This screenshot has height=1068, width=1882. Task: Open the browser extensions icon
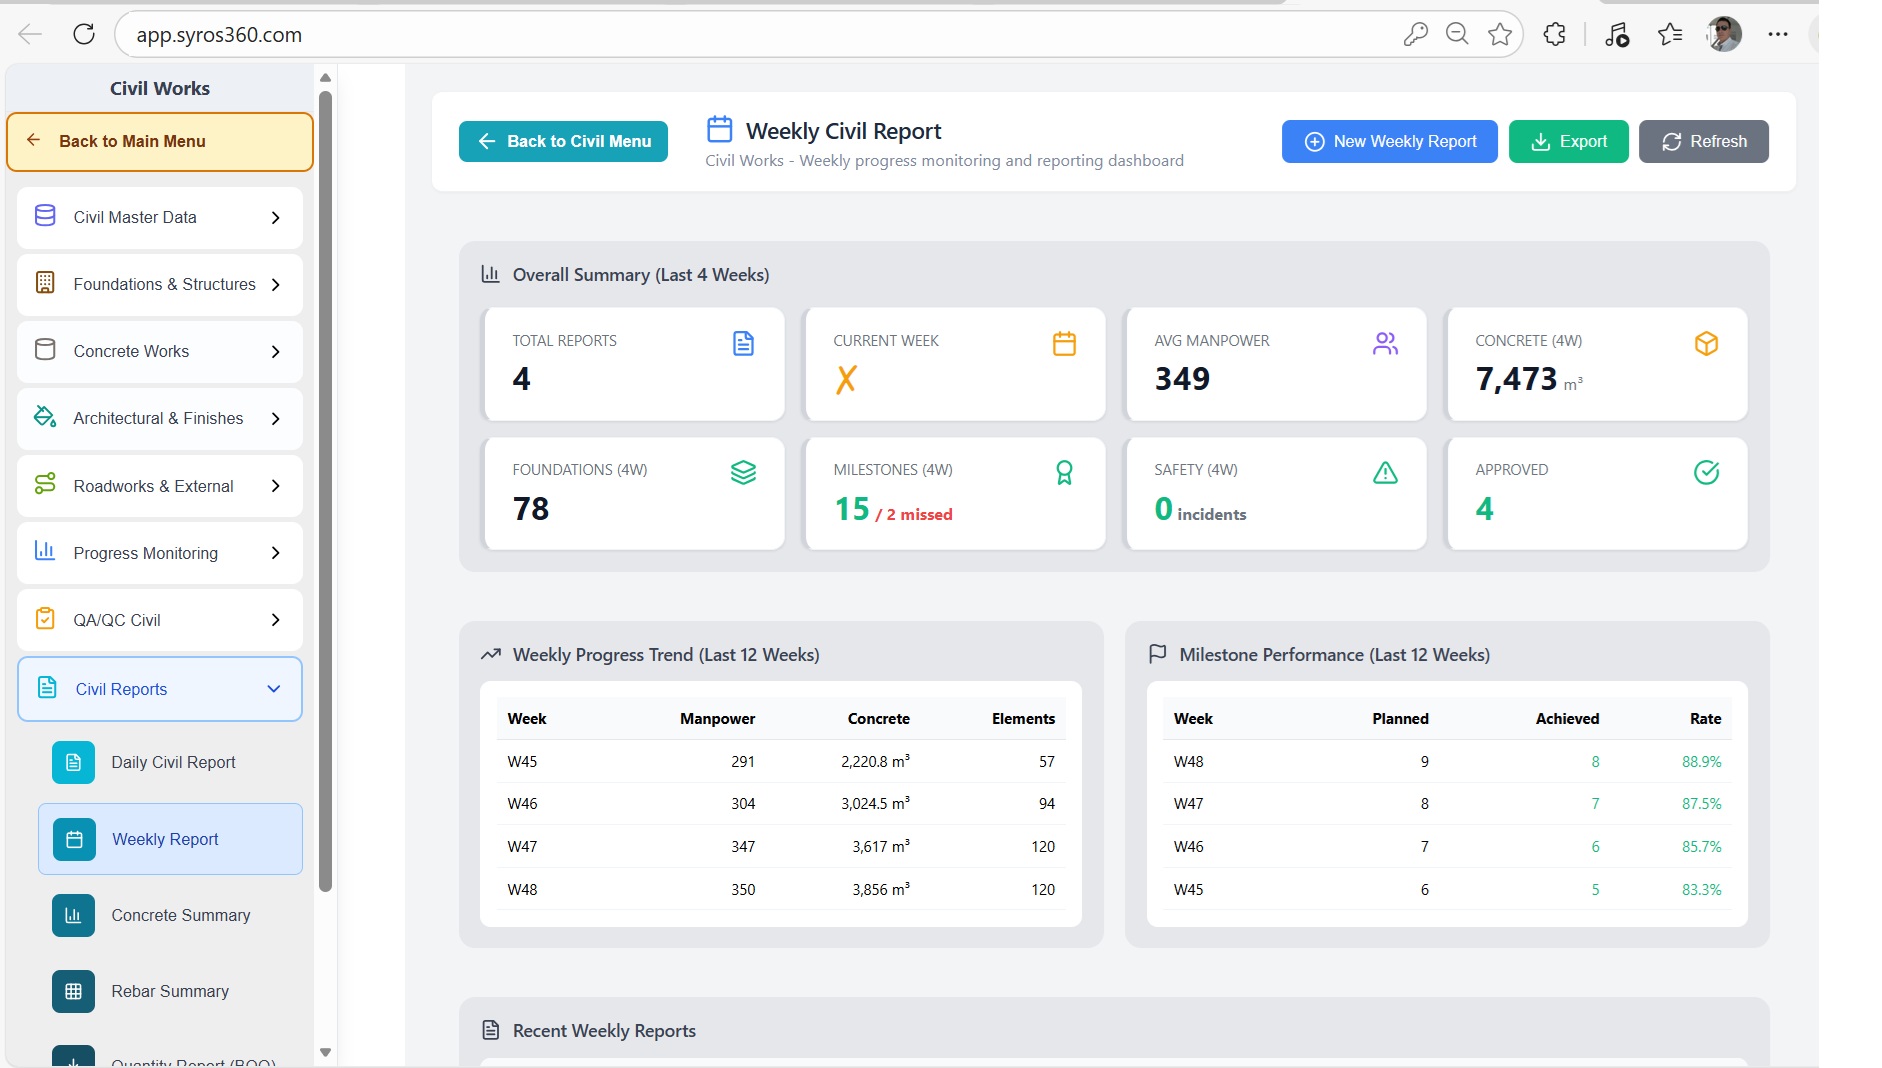[x=1554, y=34]
